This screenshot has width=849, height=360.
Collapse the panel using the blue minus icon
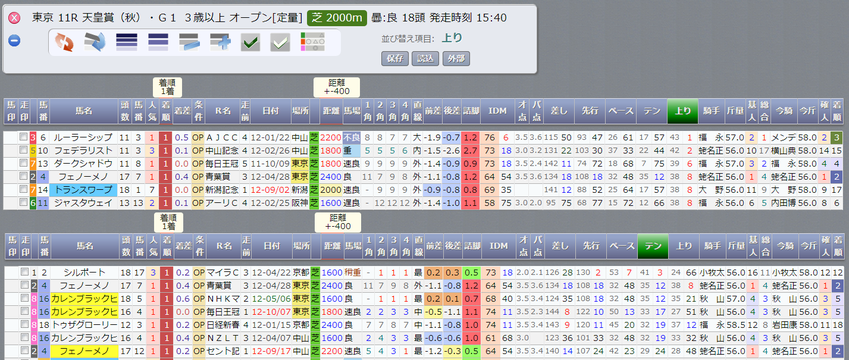point(15,41)
